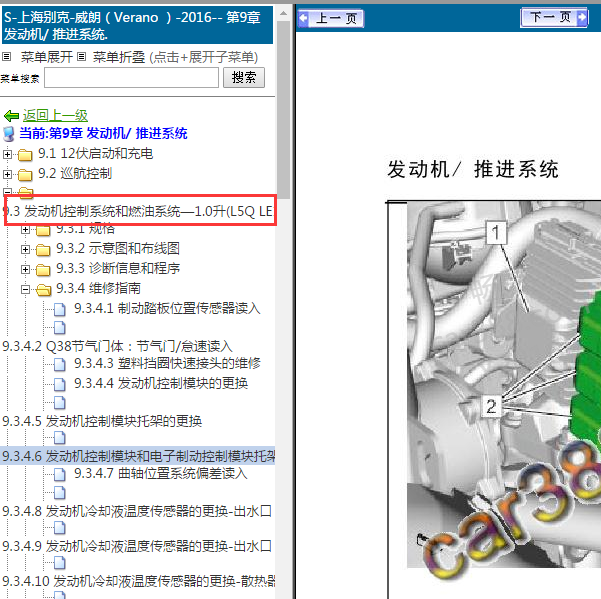The height and width of the screenshot is (599, 601).
Task: Click the 菜单展开 list icon
Action: pos(6,57)
